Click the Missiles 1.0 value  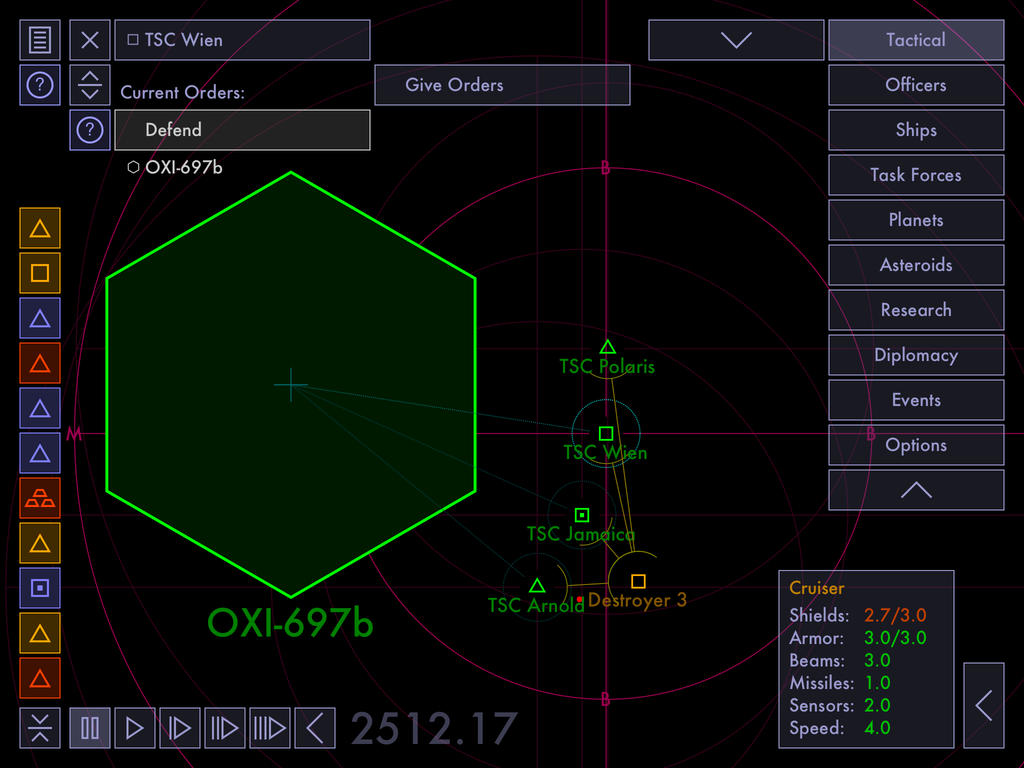[x=877, y=683]
